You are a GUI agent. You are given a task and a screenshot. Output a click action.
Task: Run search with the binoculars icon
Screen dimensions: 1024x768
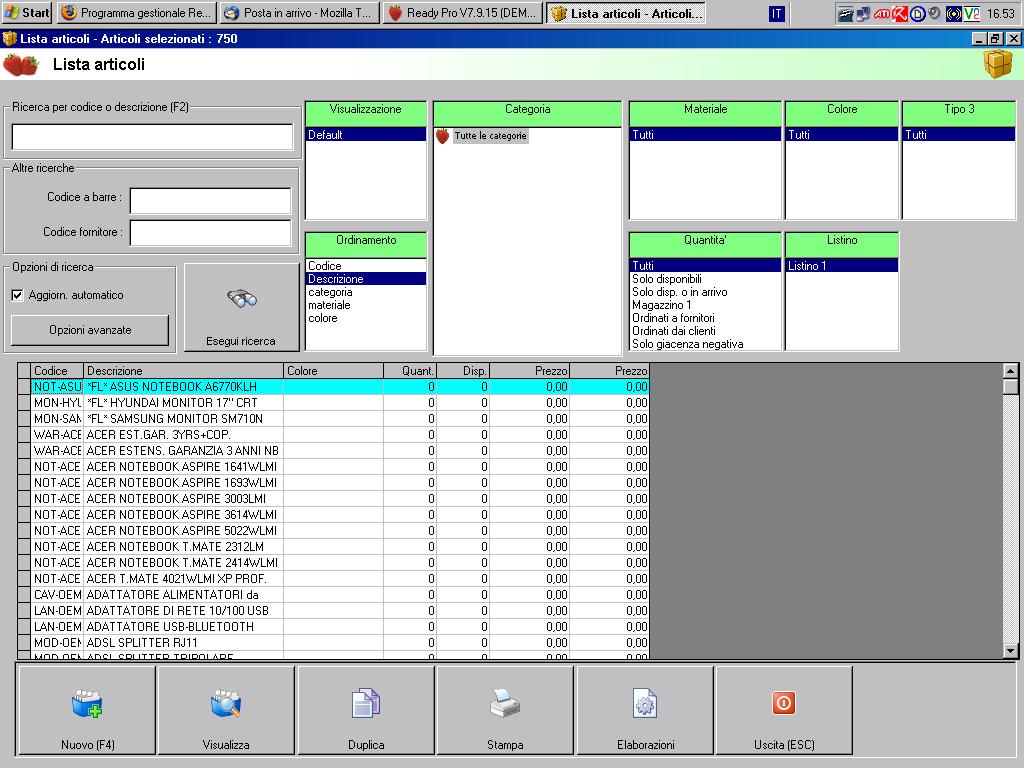click(x=241, y=299)
